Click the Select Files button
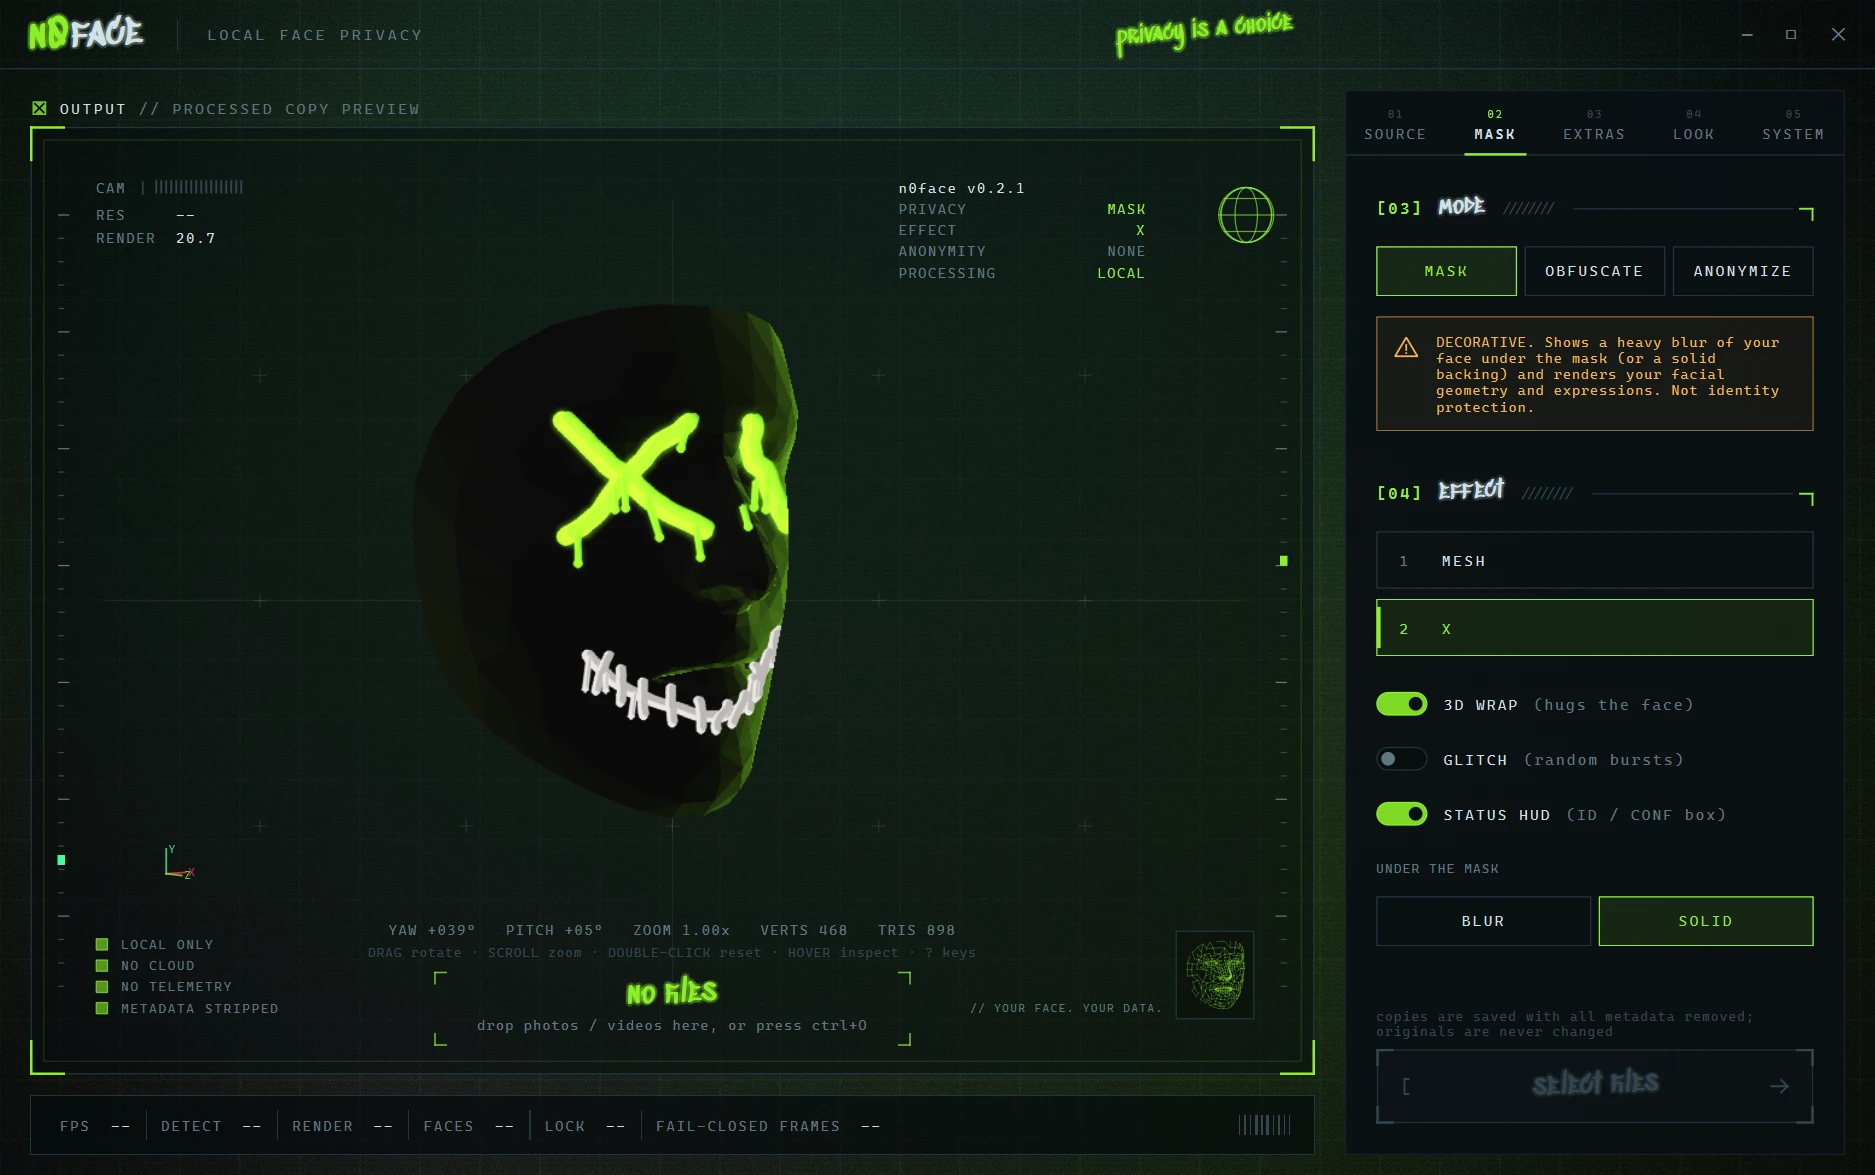This screenshot has width=1875, height=1175. 1594,1086
